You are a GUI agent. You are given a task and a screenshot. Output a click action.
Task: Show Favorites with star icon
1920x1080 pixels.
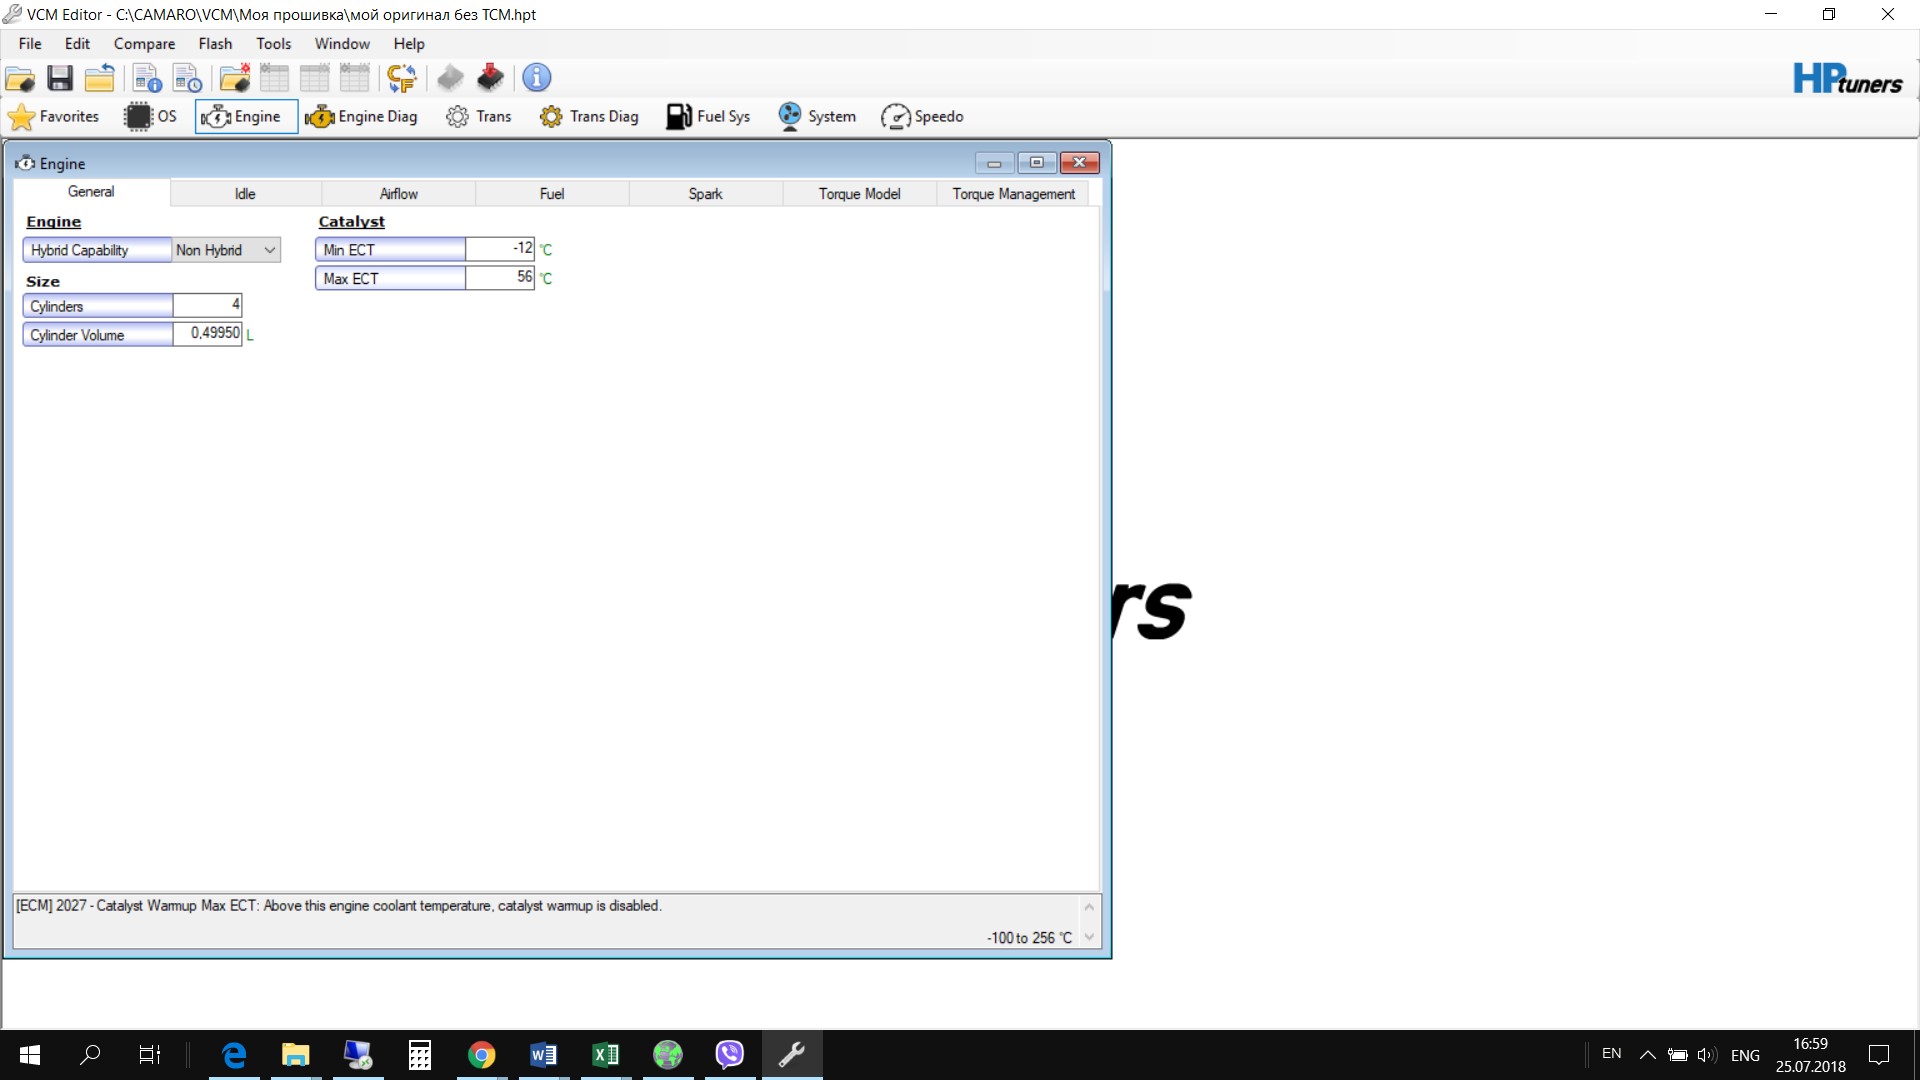point(53,117)
